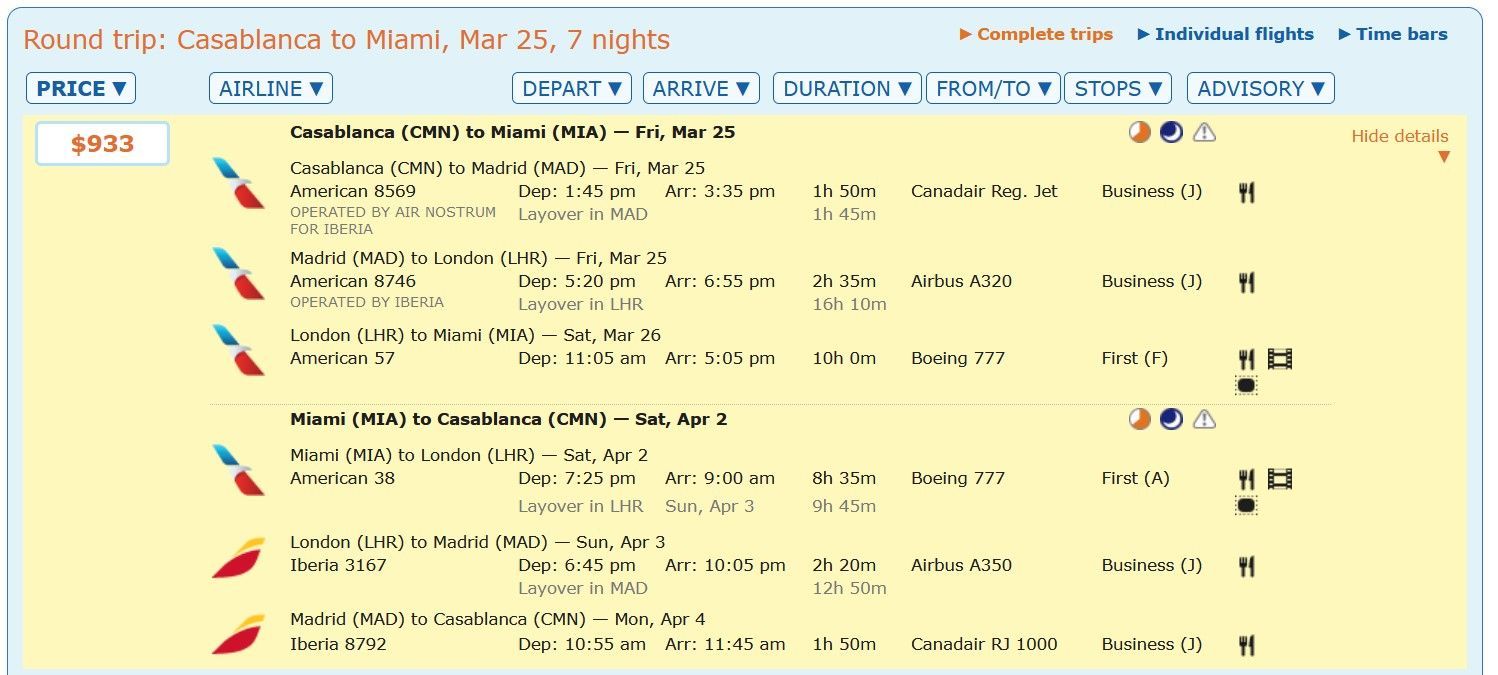Click the orange long layover icon for return trip
The height and width of the screenshot is (675, 1498).
pyautogui.click(x=1140, y=419)
